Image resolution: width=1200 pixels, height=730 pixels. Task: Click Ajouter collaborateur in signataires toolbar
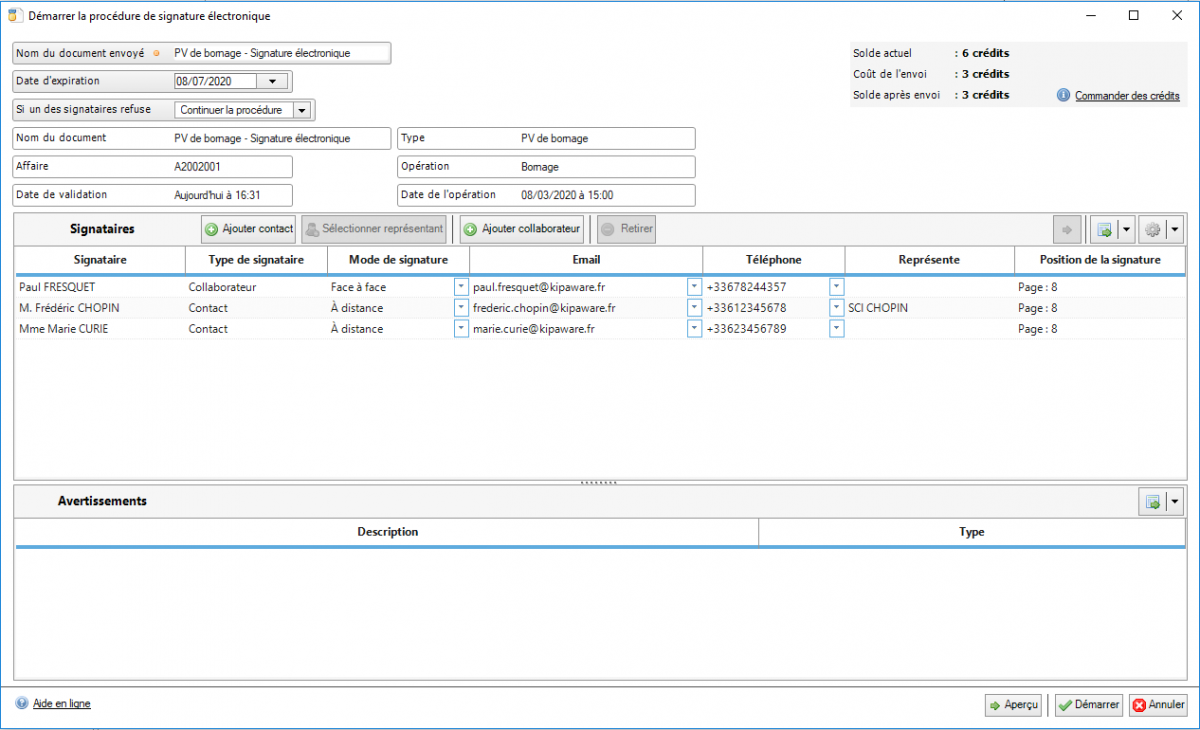point(521,229)
